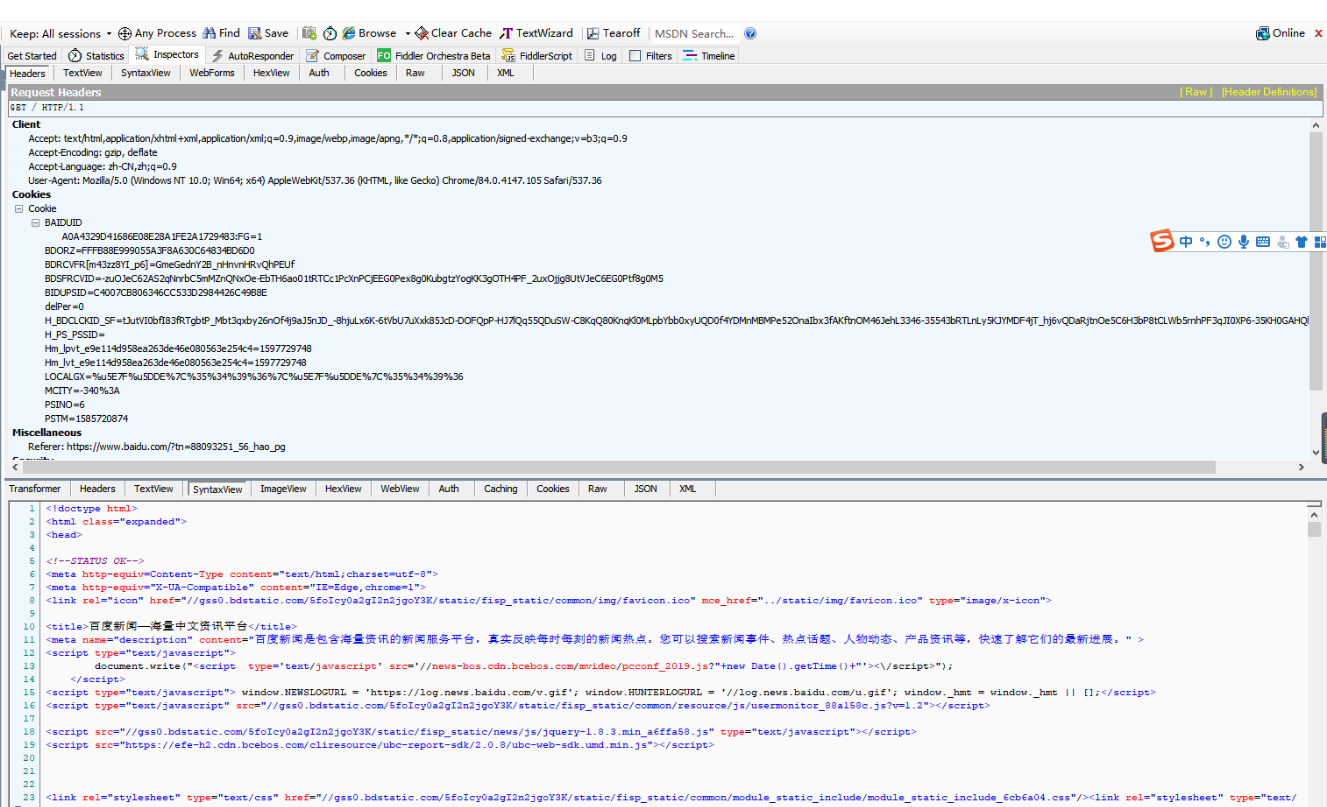Select the Referer header row
This screenshot has height=807, width=1327.
pyautogui.click(x=157, y=447)
